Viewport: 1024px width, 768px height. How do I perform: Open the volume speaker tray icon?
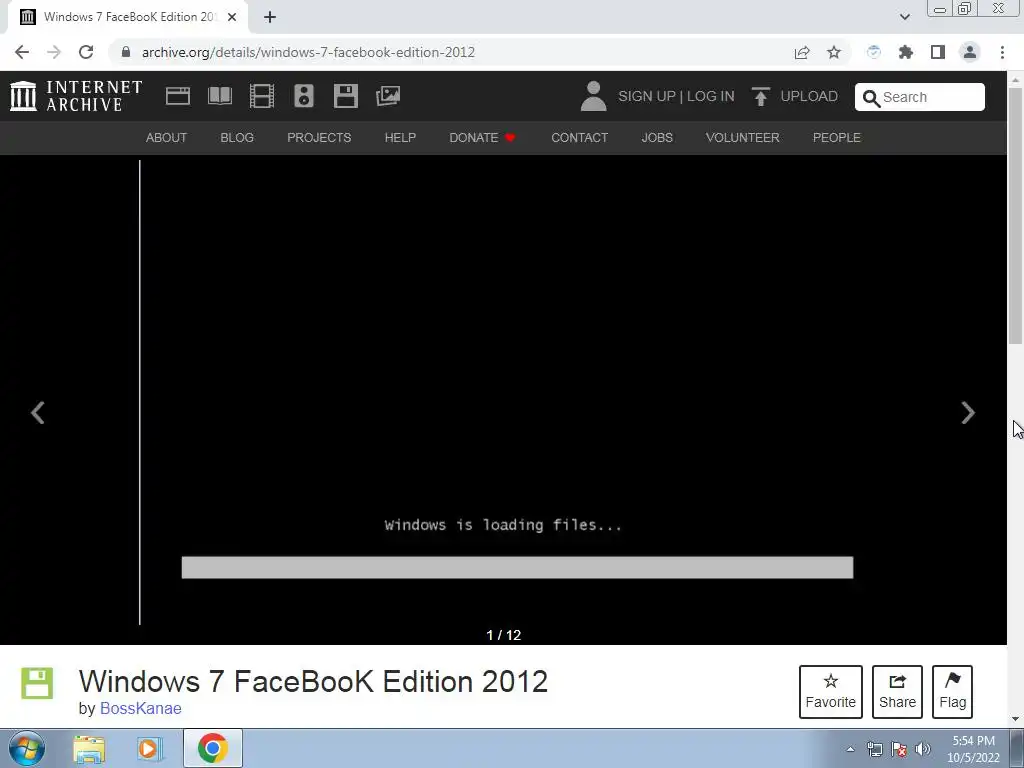tap(923, 749)
